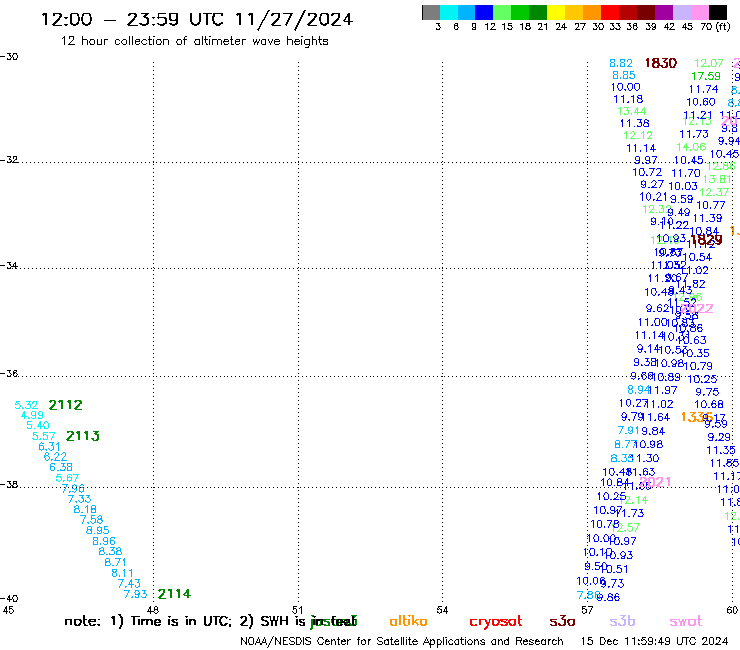Screen dimensions: 740x650
Task: Click the dark red time stamp '1829'
Action: pyautogui.click(x=706, y=240)
